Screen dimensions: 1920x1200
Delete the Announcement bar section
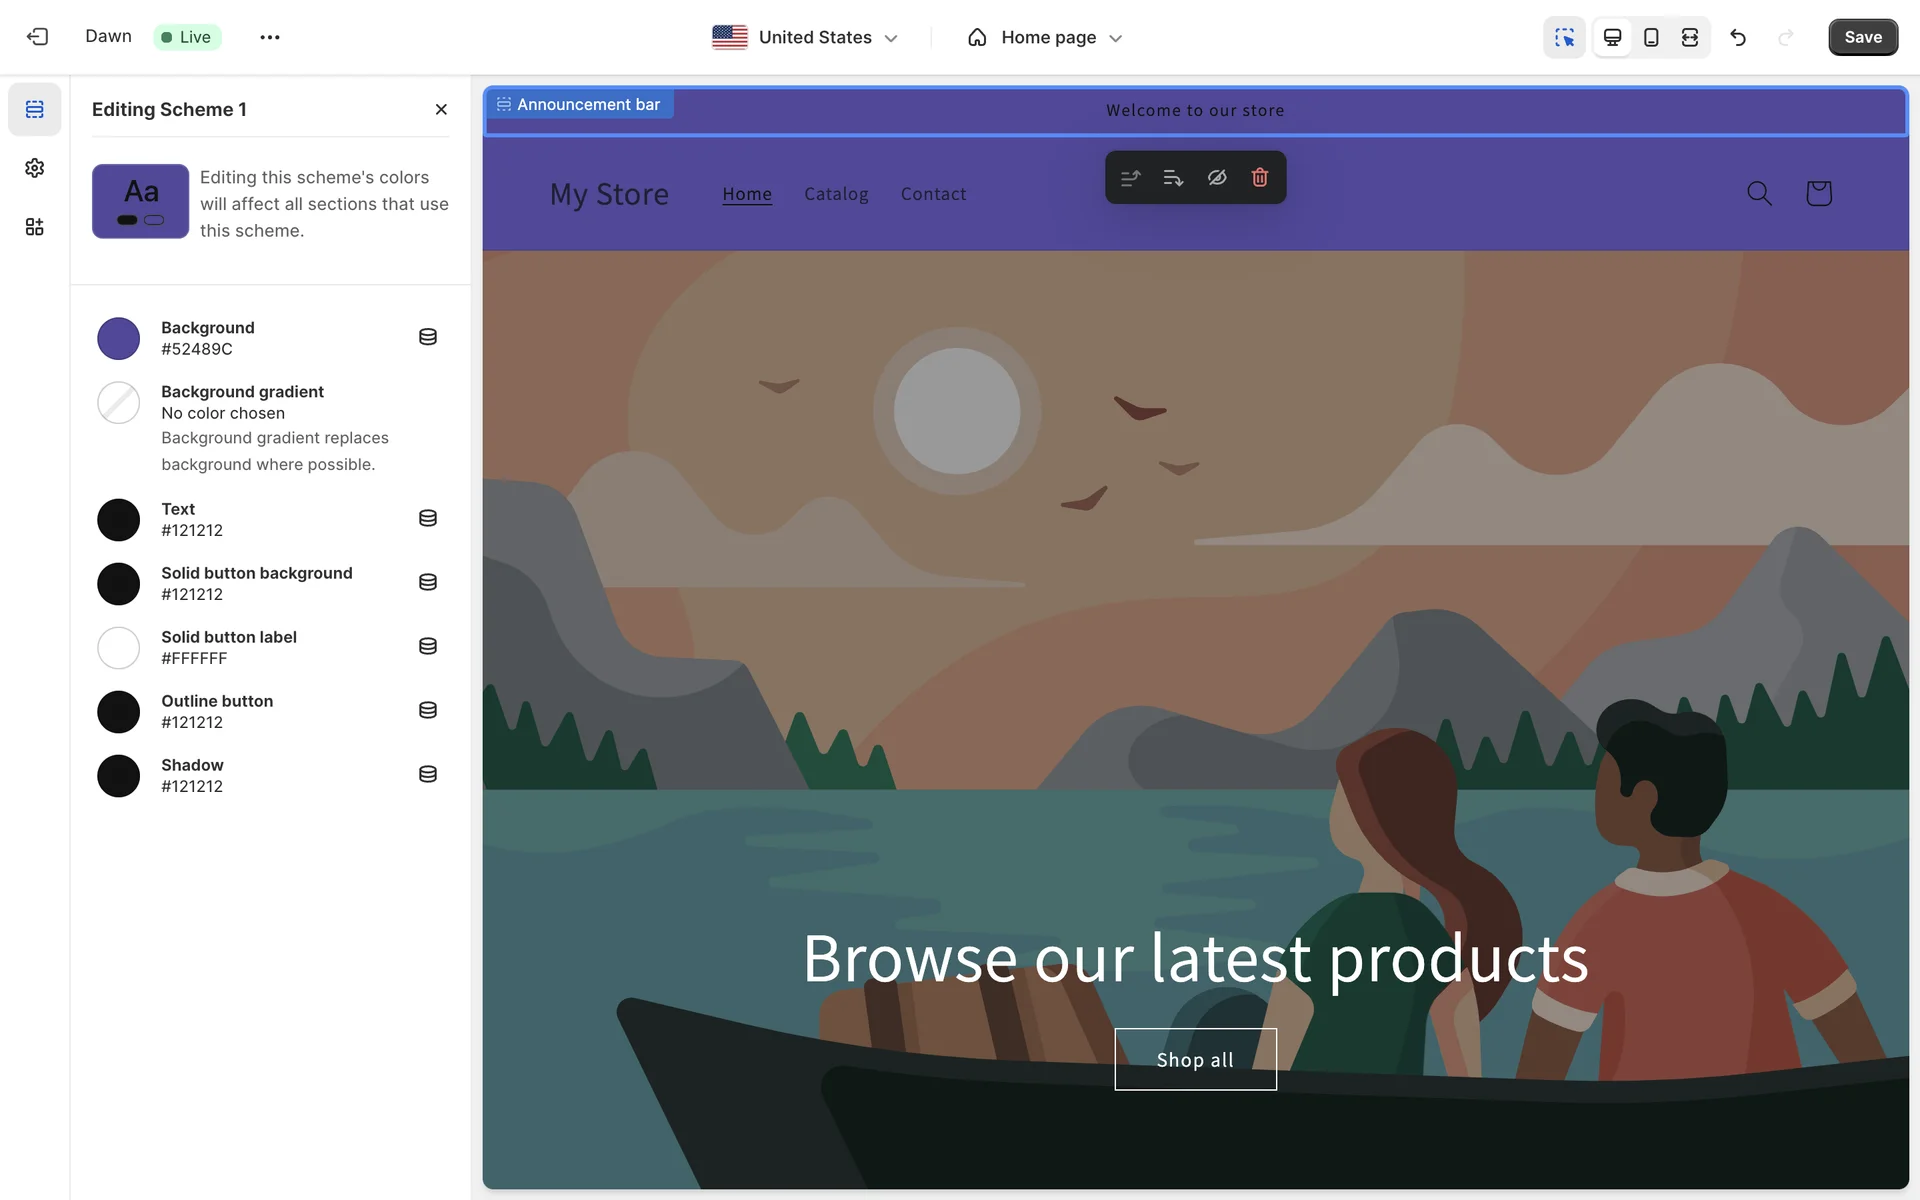coord(1260,178)
